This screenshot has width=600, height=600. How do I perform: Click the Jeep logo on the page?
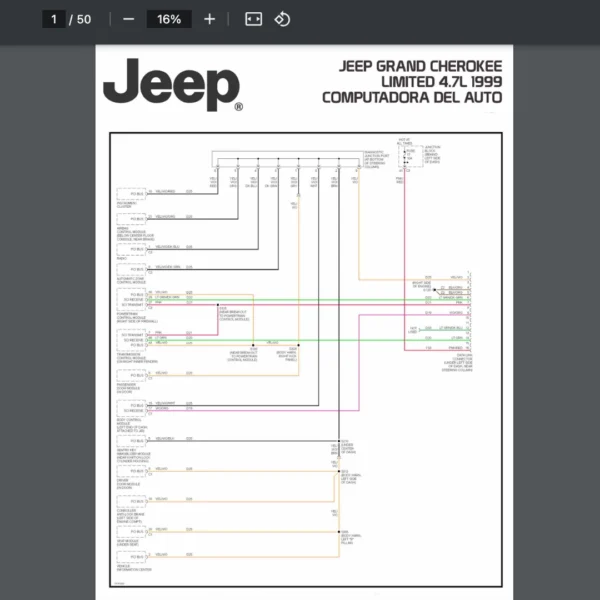[172, 85]
